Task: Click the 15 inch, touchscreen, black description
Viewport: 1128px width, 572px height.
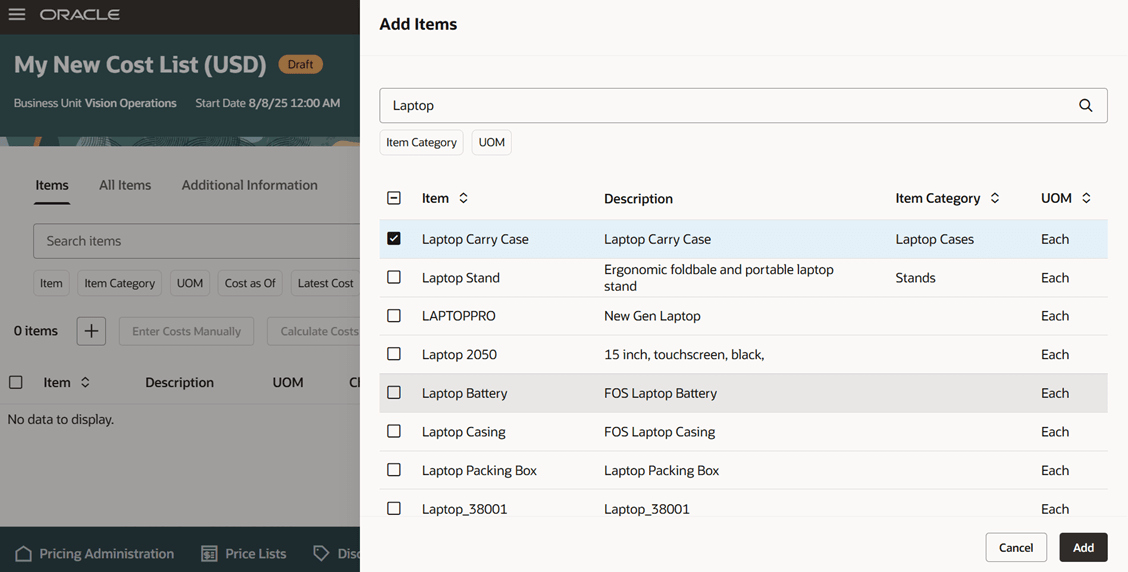Action: tap(683, 355)
